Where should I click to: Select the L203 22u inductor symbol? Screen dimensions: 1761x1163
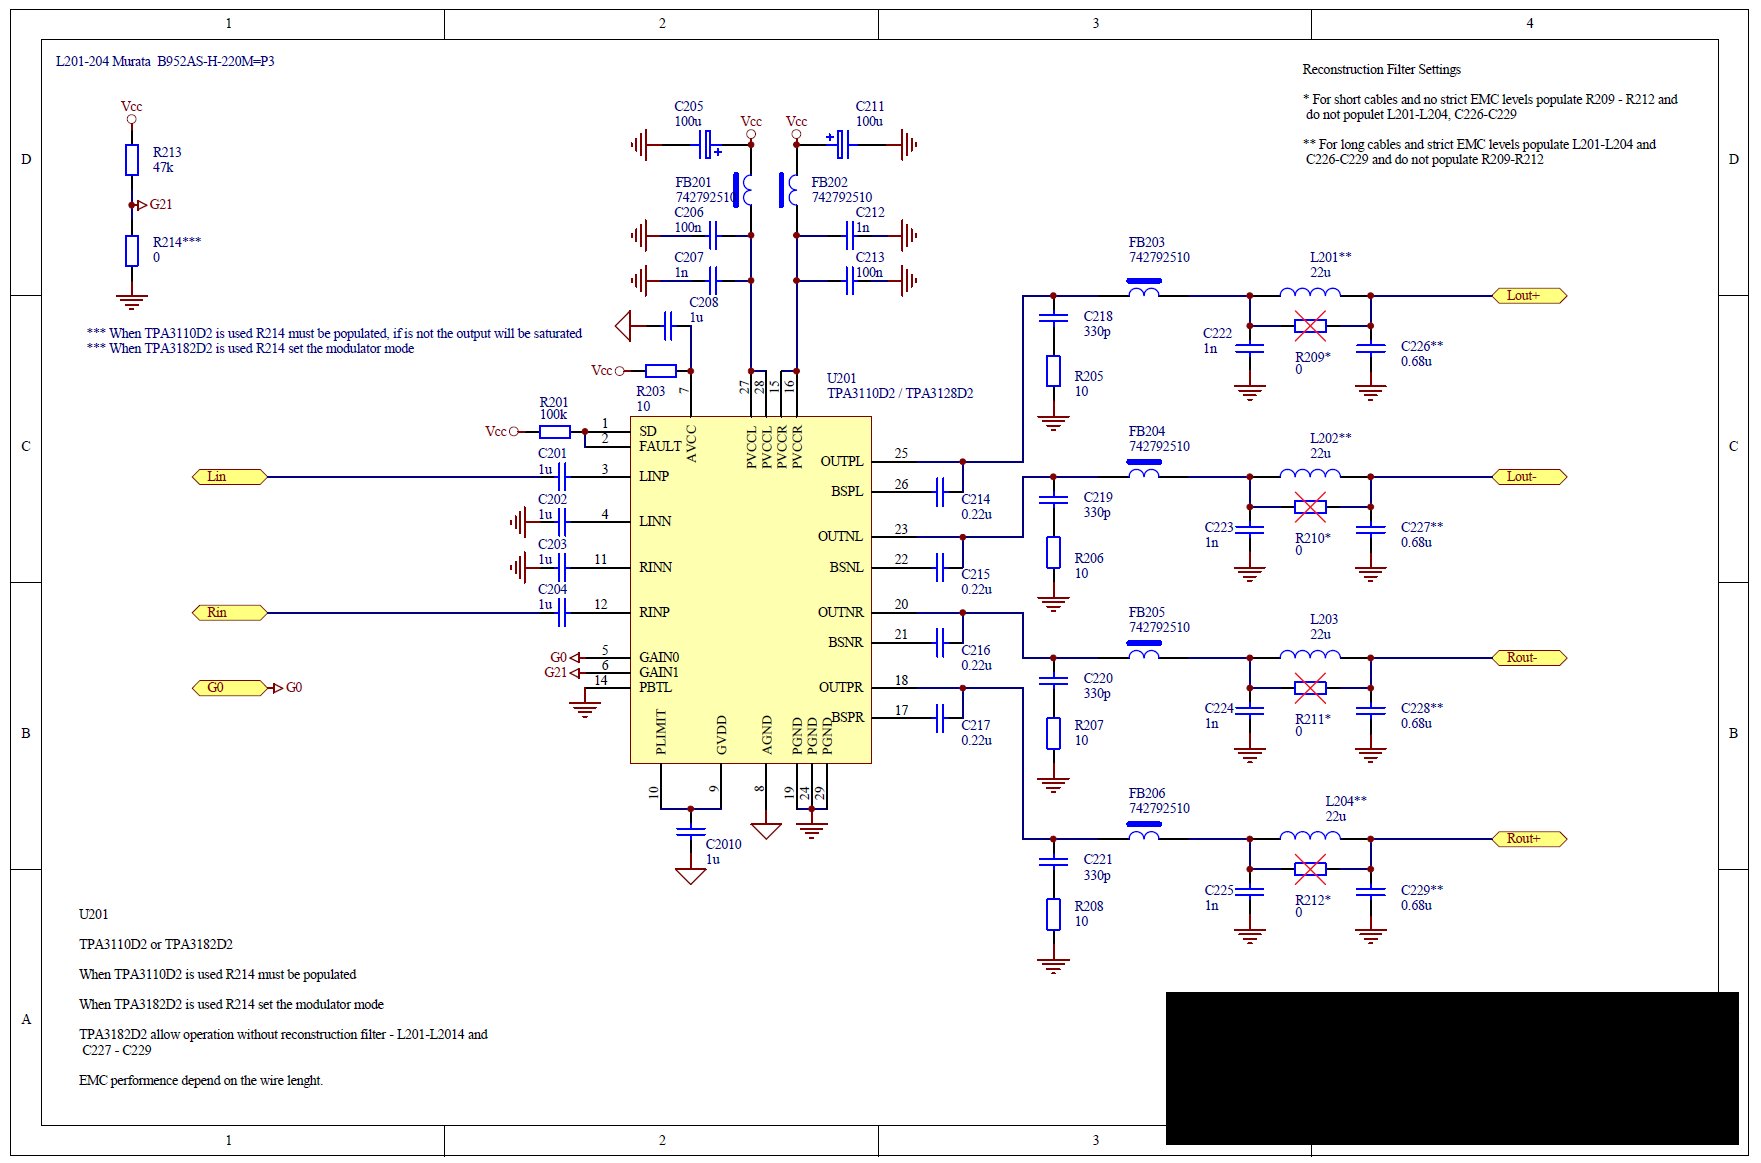(1310, 654)
